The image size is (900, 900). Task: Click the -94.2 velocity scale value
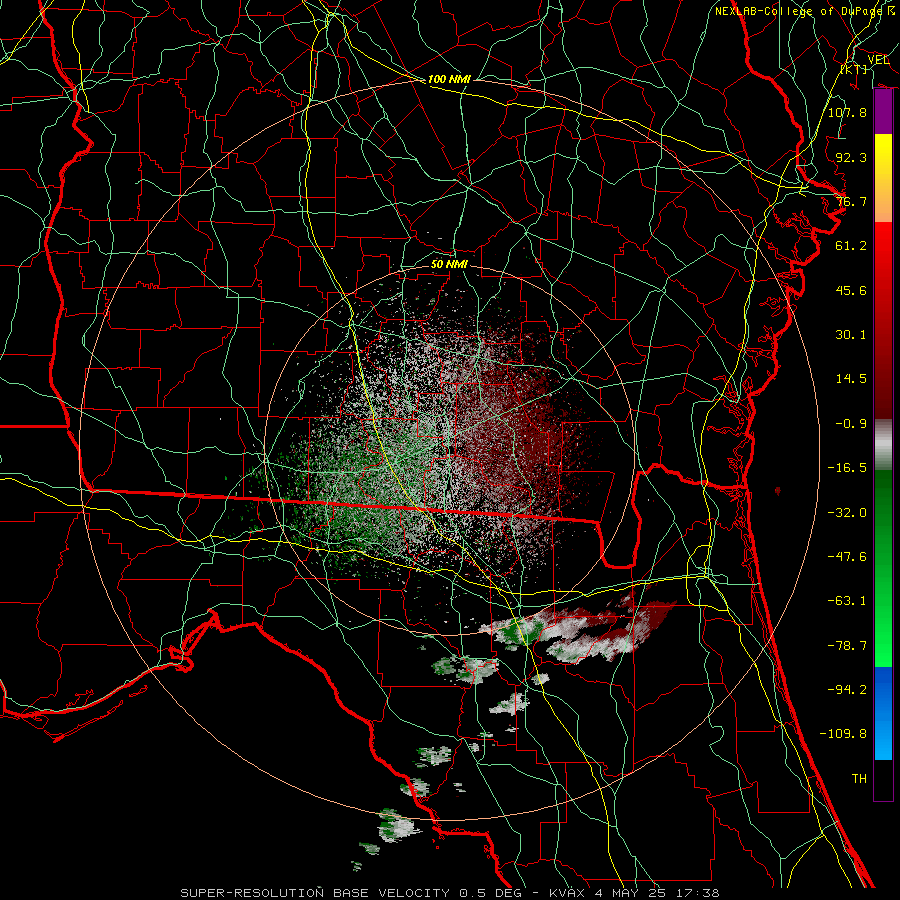tap(847, 690)
